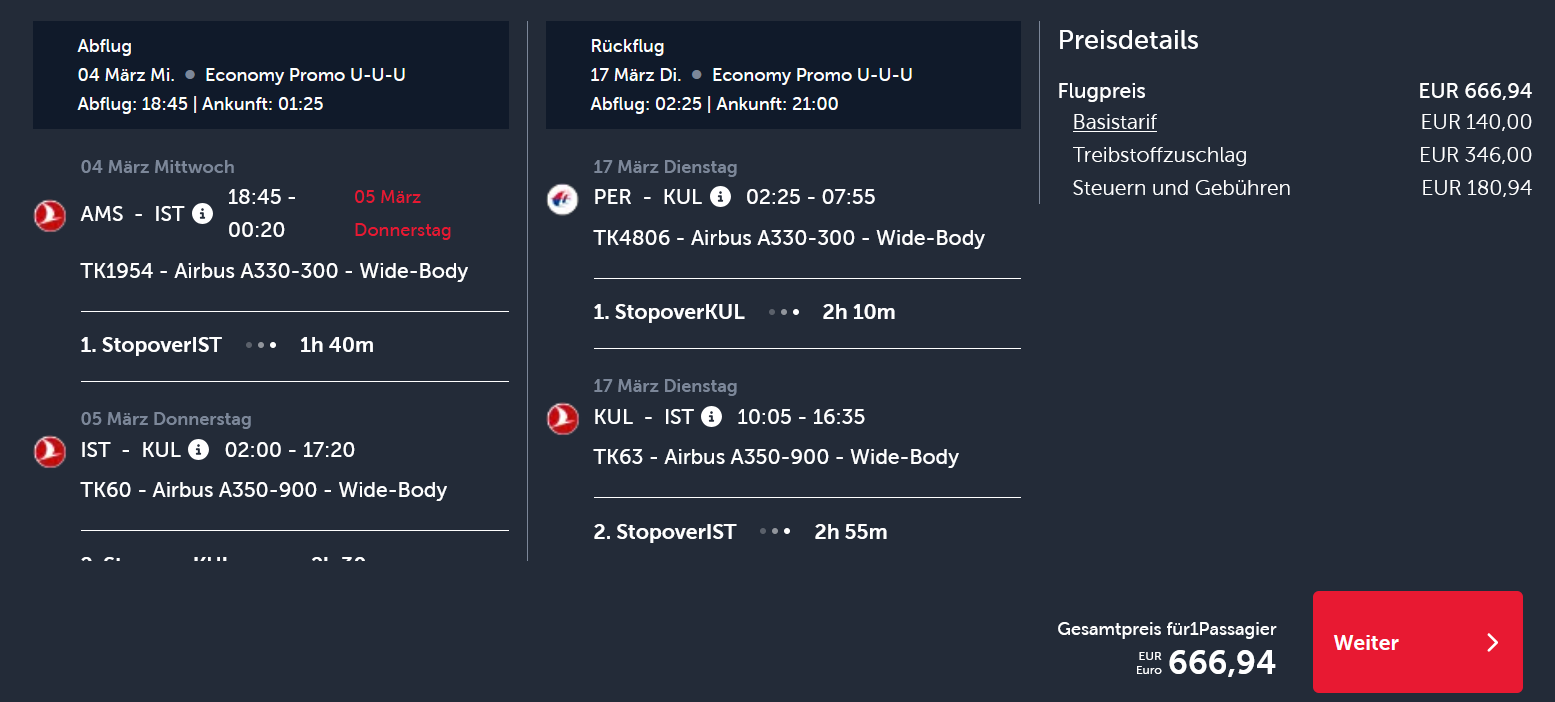Select the Abflug 04 März summary header
The image size is (1555, 702).
[x=271, y=75]
